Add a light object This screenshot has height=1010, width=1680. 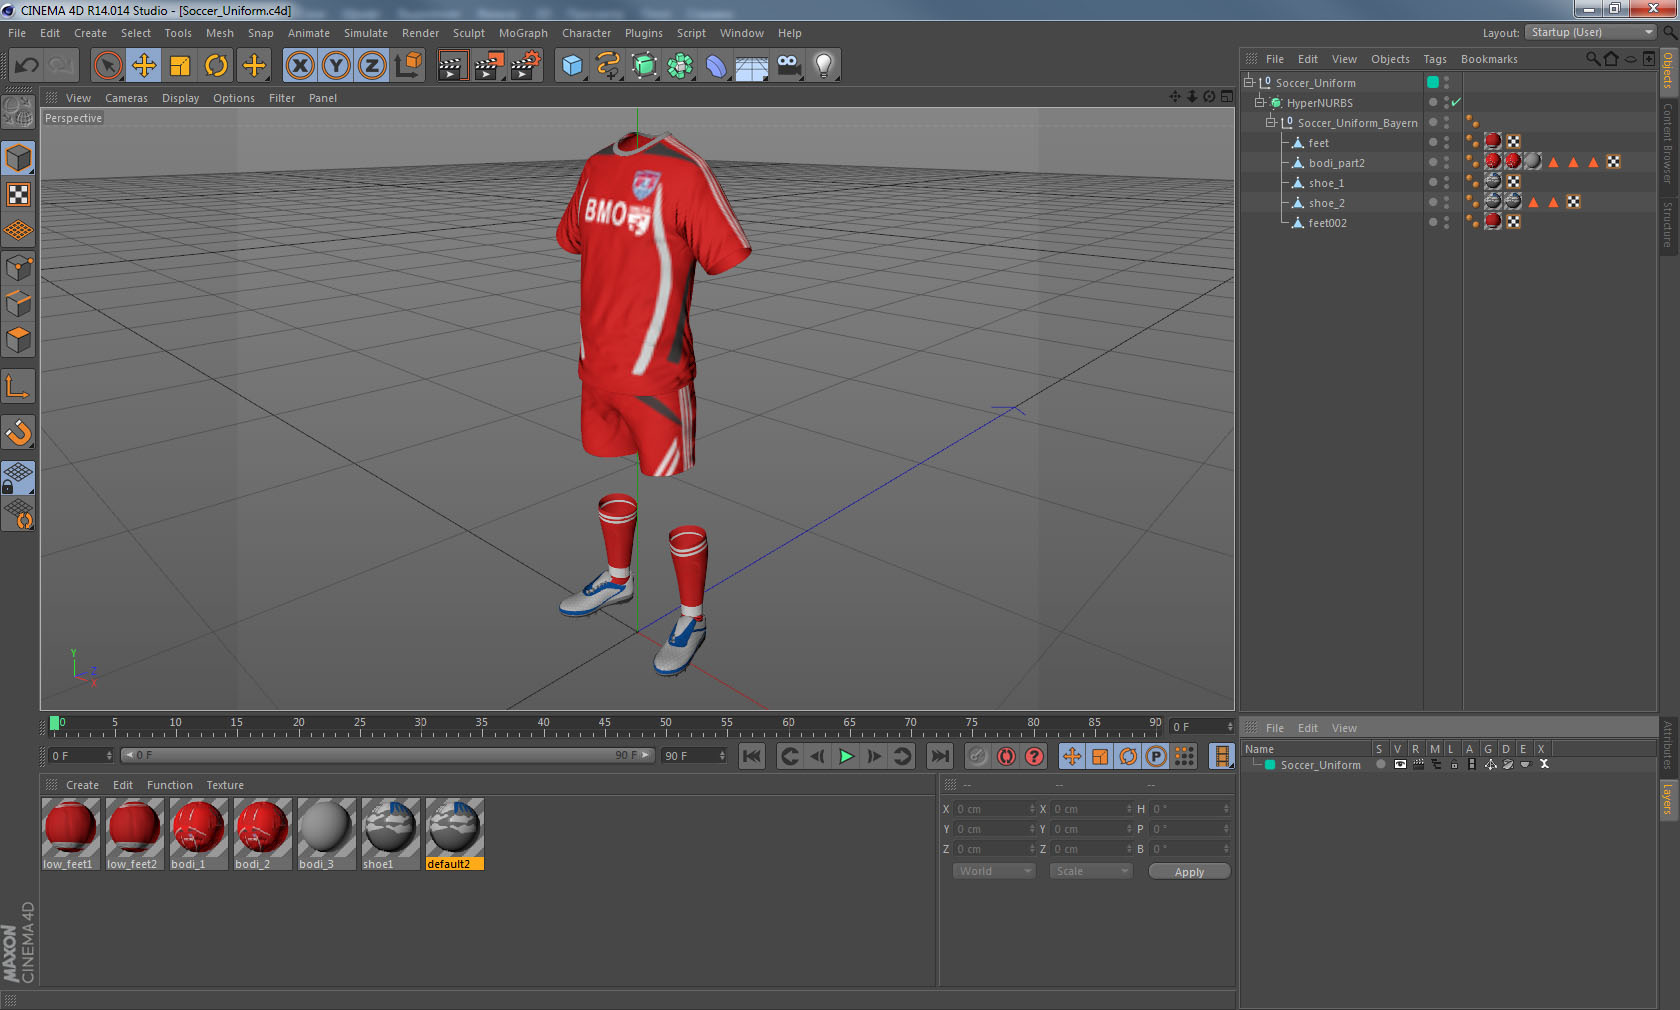click(x=824, y=66)
